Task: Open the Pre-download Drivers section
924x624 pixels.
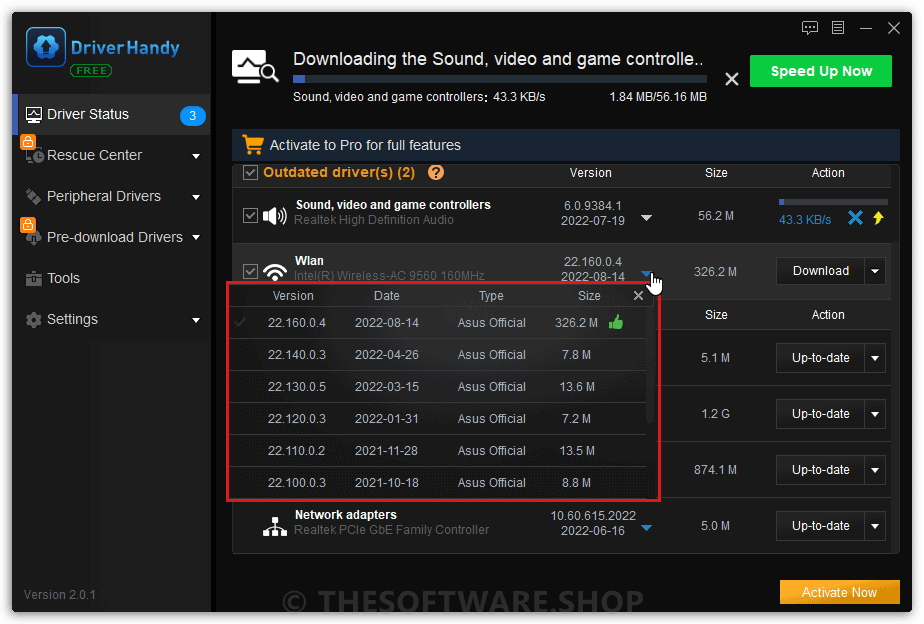Action: point(111,237)
